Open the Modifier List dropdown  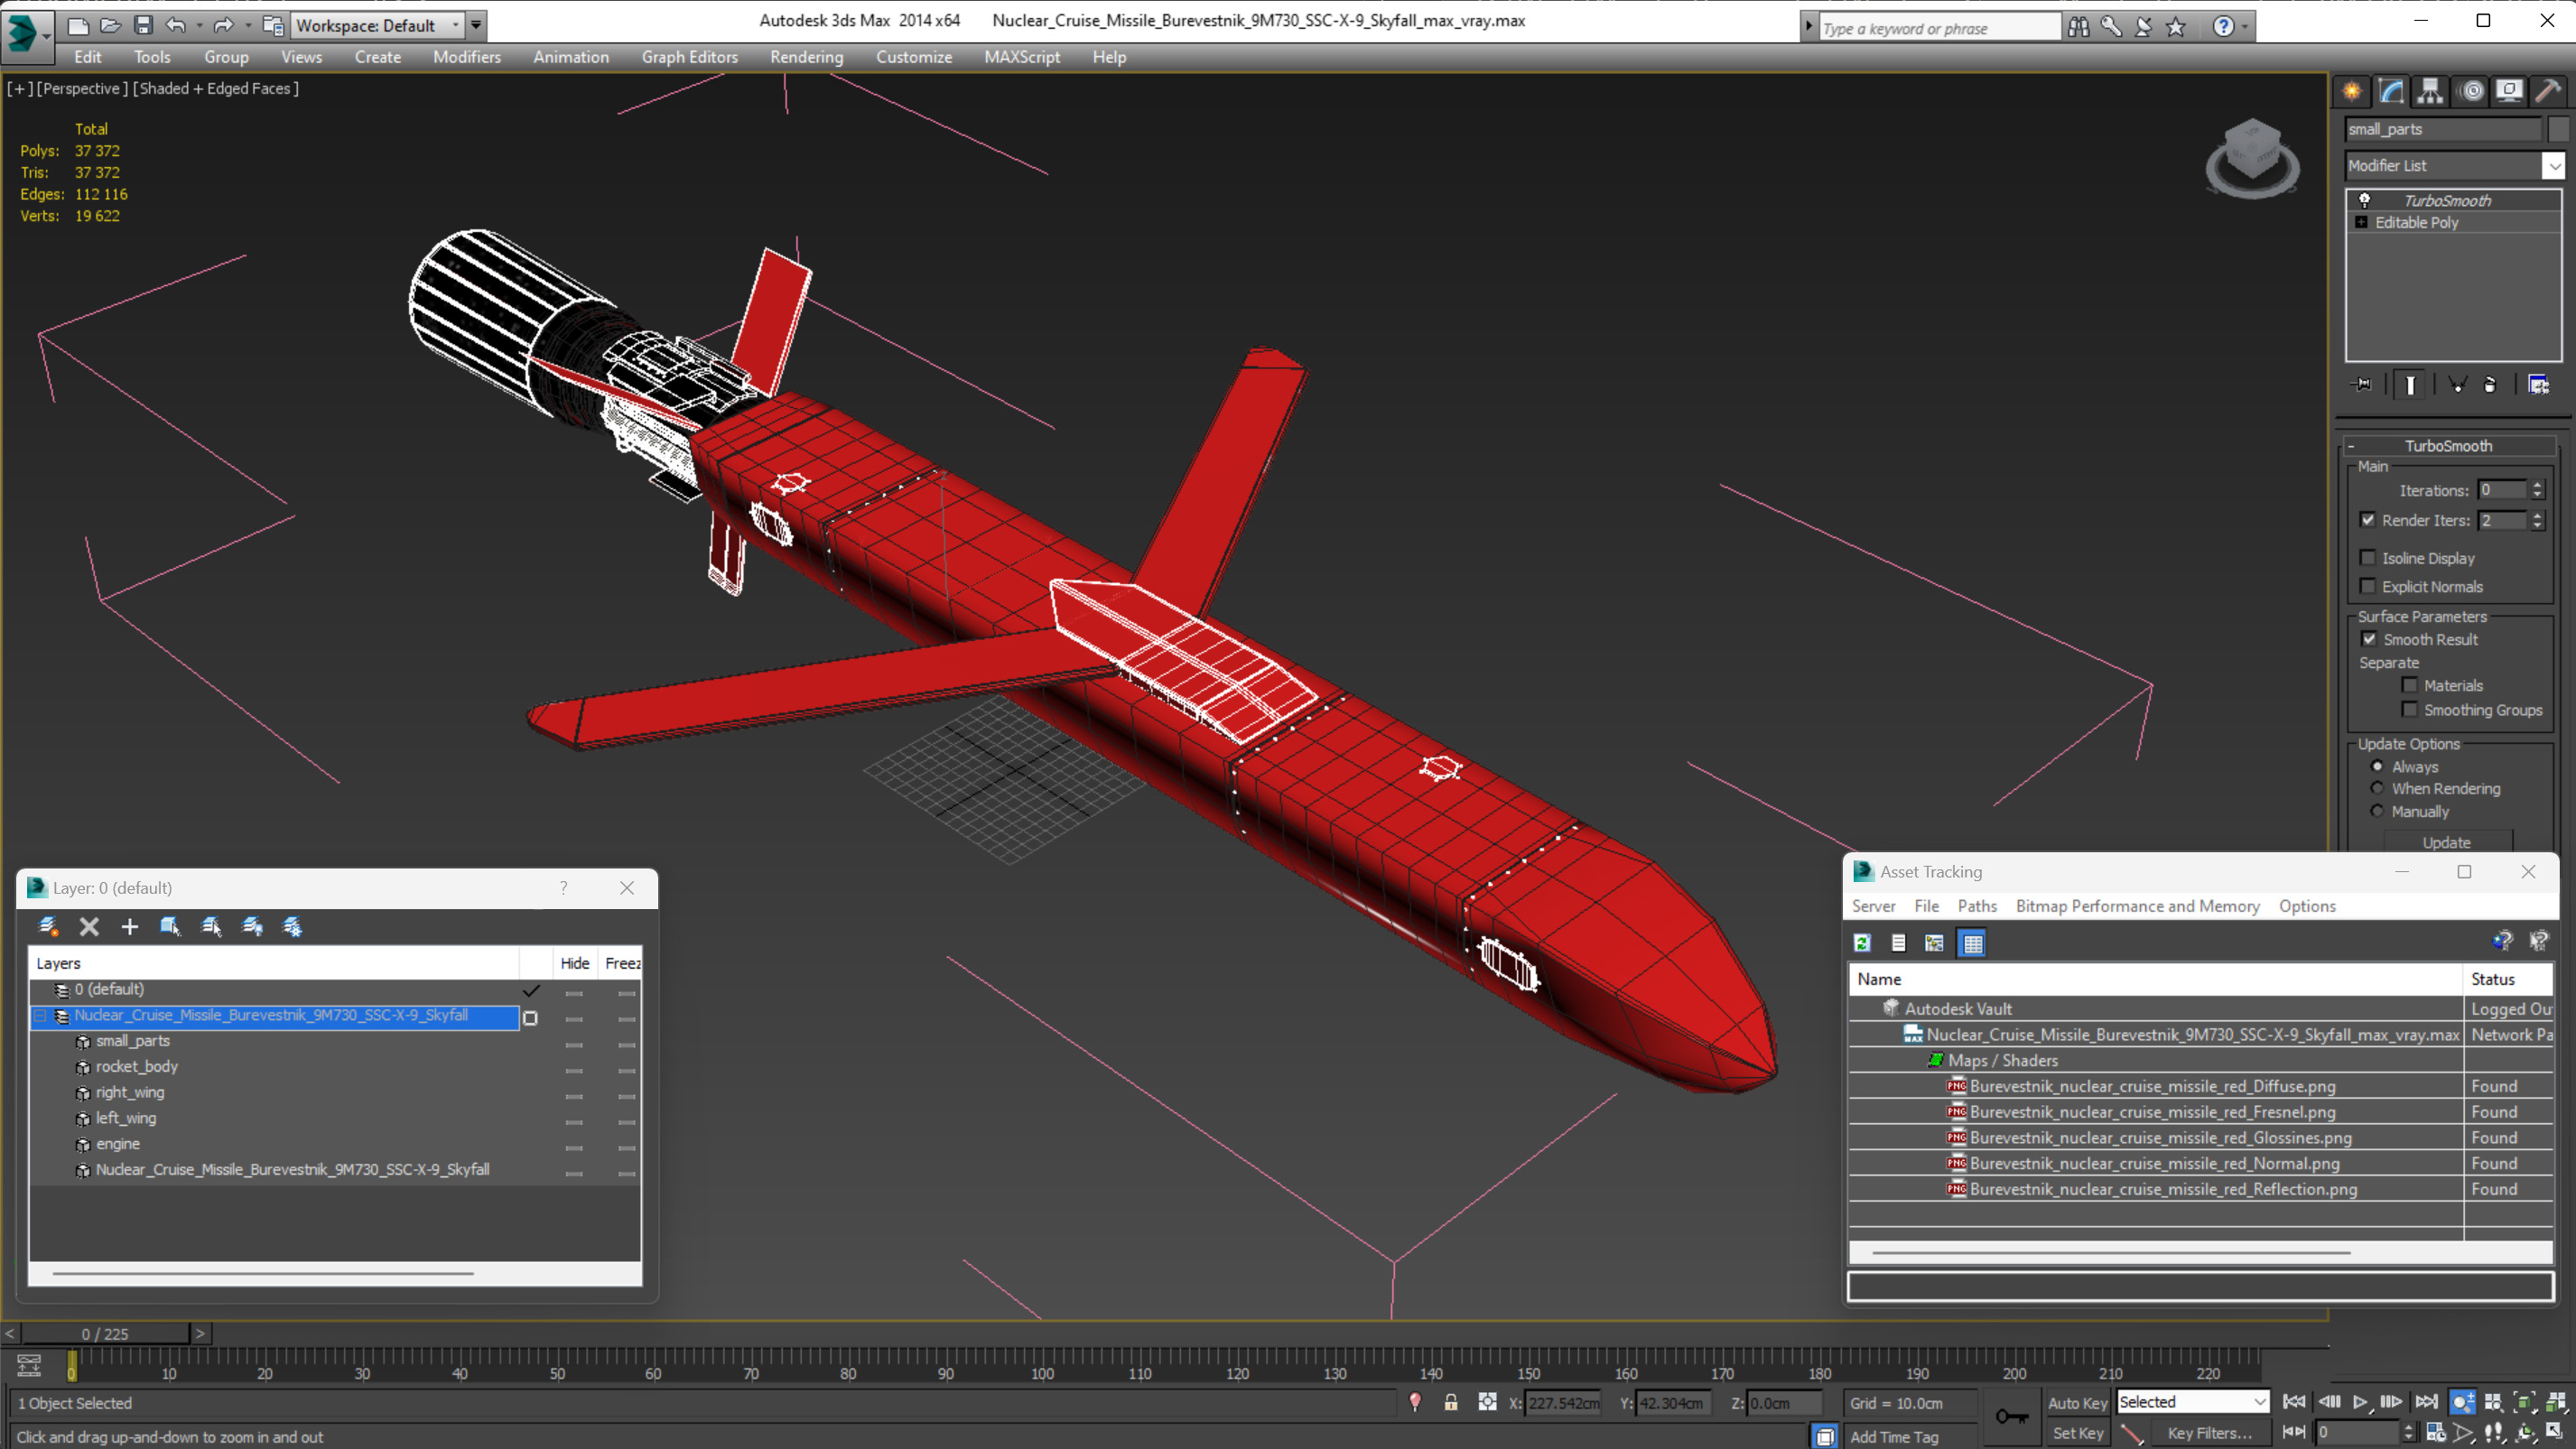2554,166
